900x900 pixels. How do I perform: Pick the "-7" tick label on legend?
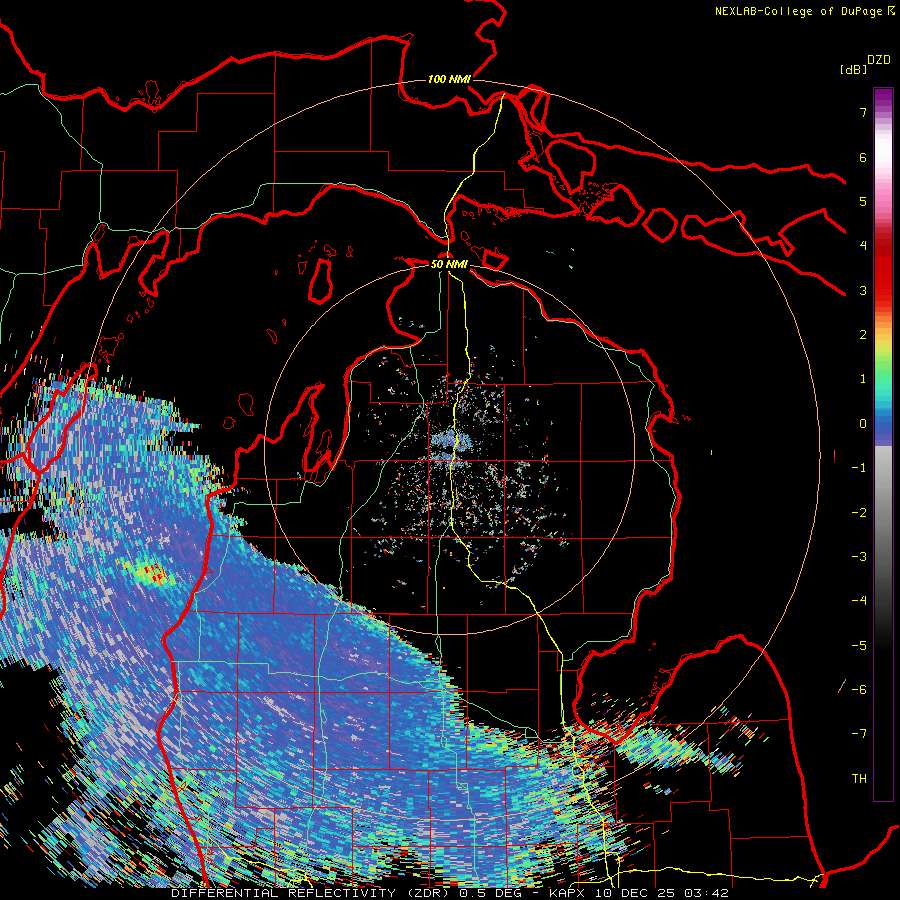[x=859, y=734]
